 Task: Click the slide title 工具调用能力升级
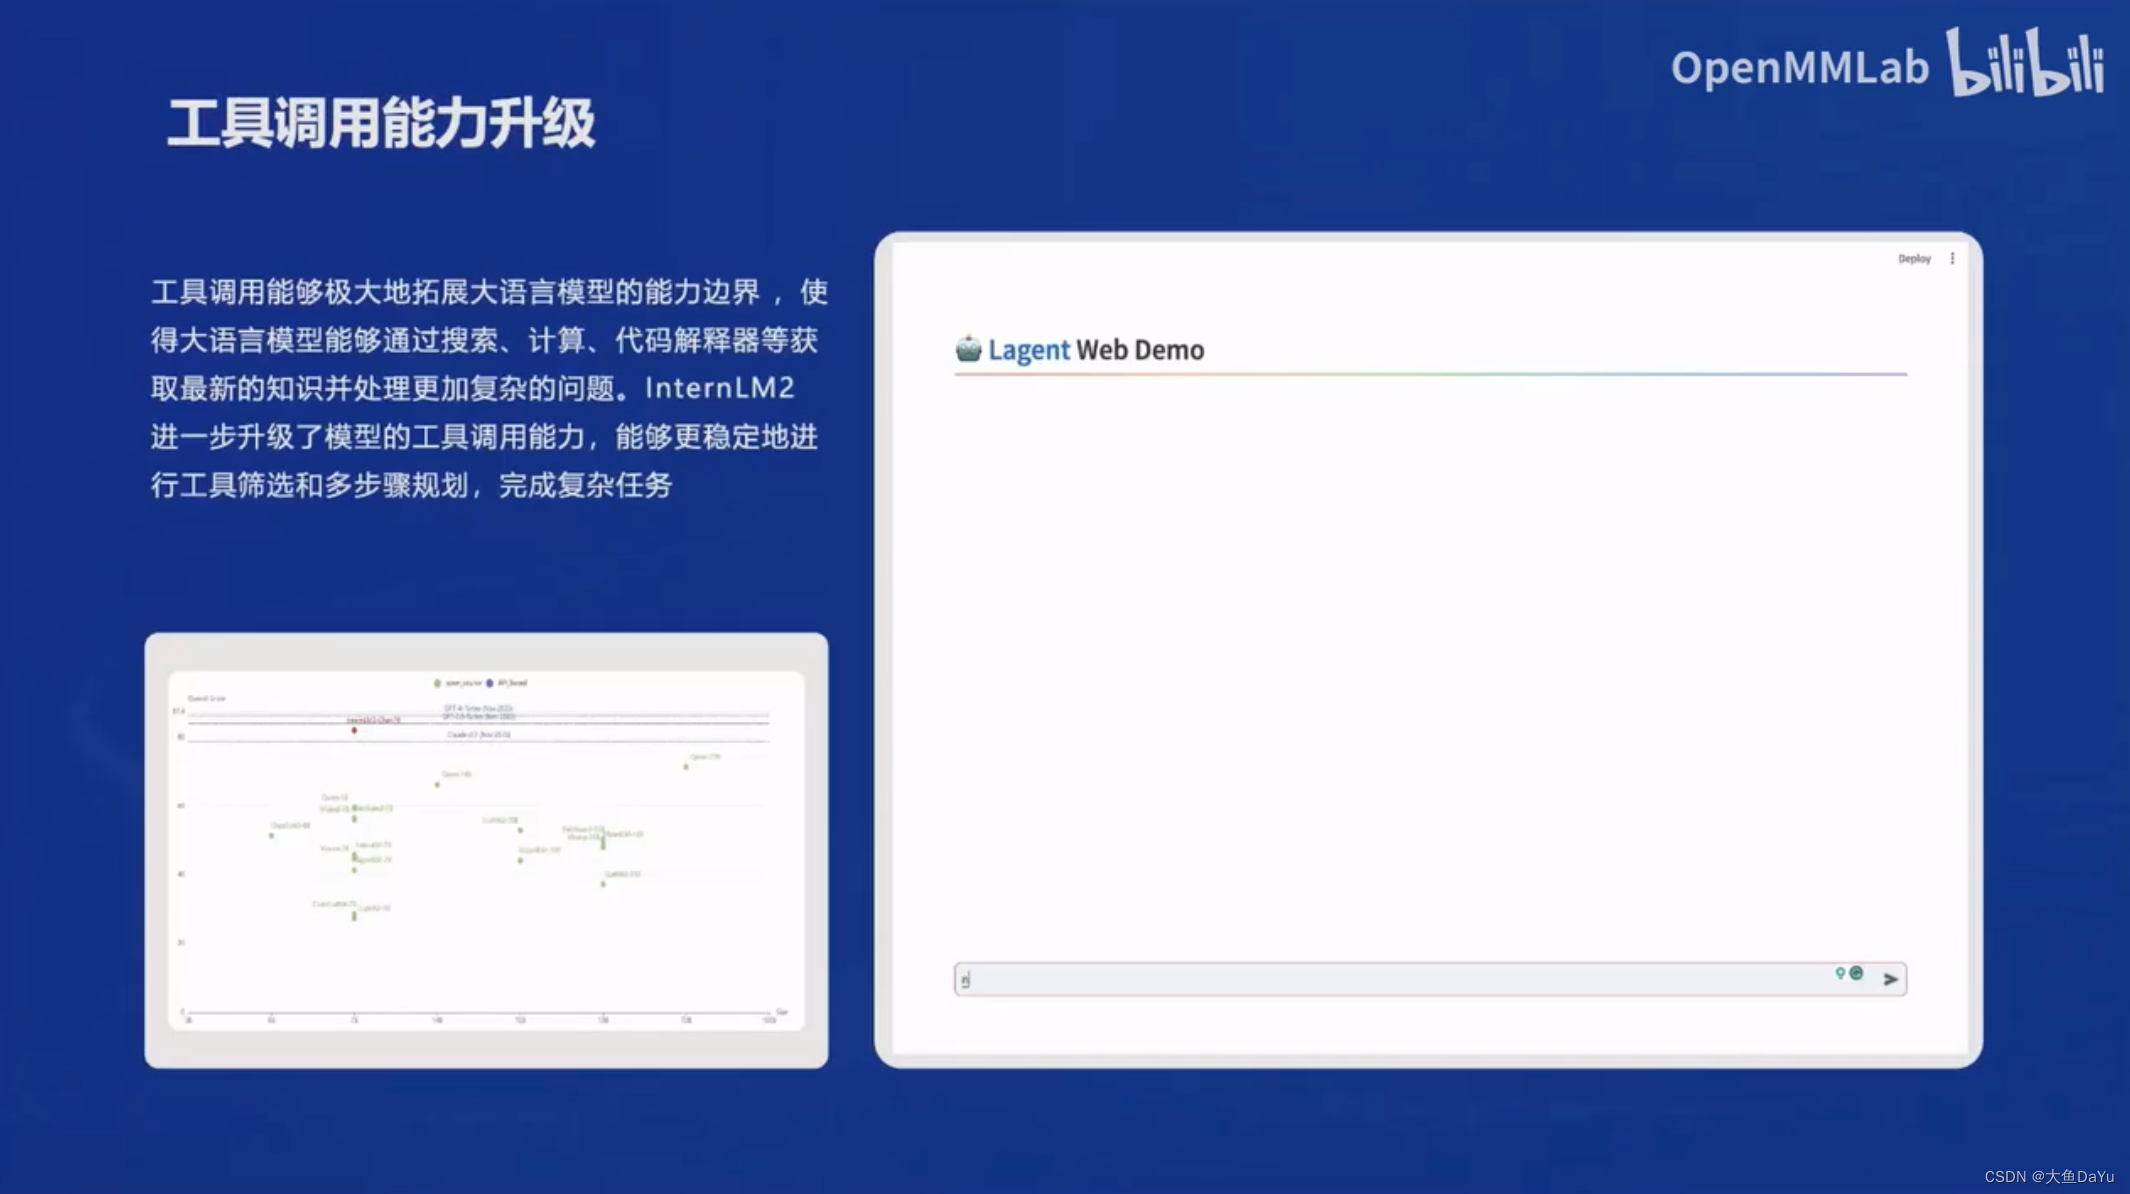[381, 124]
